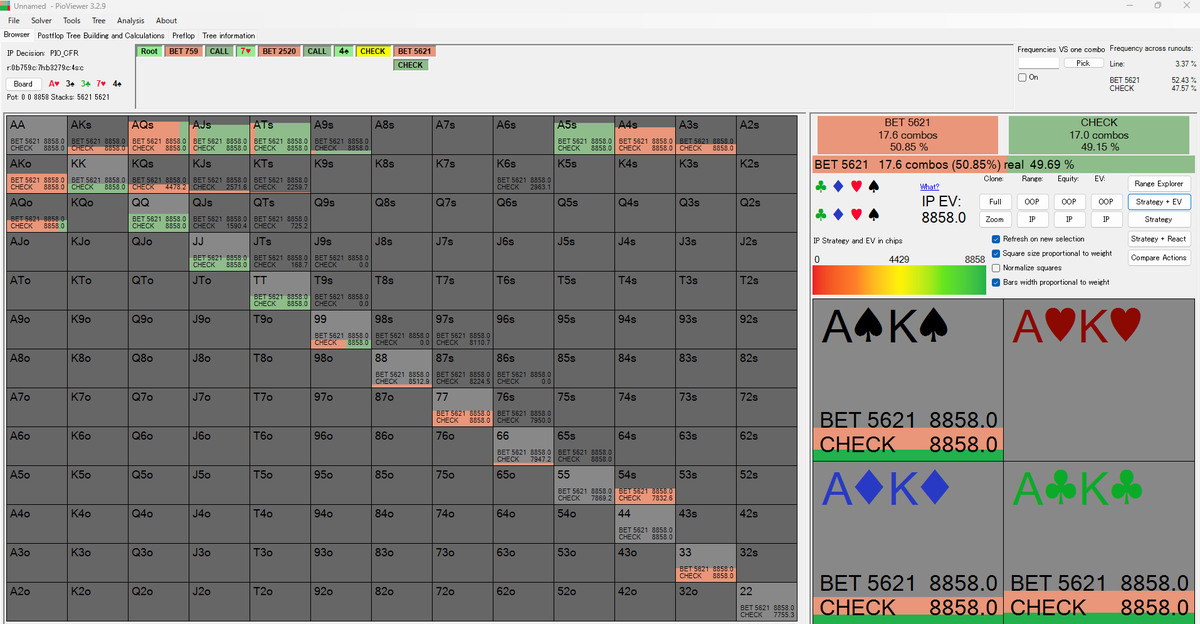Select the BET 759 node in the path

click(183, 51)
